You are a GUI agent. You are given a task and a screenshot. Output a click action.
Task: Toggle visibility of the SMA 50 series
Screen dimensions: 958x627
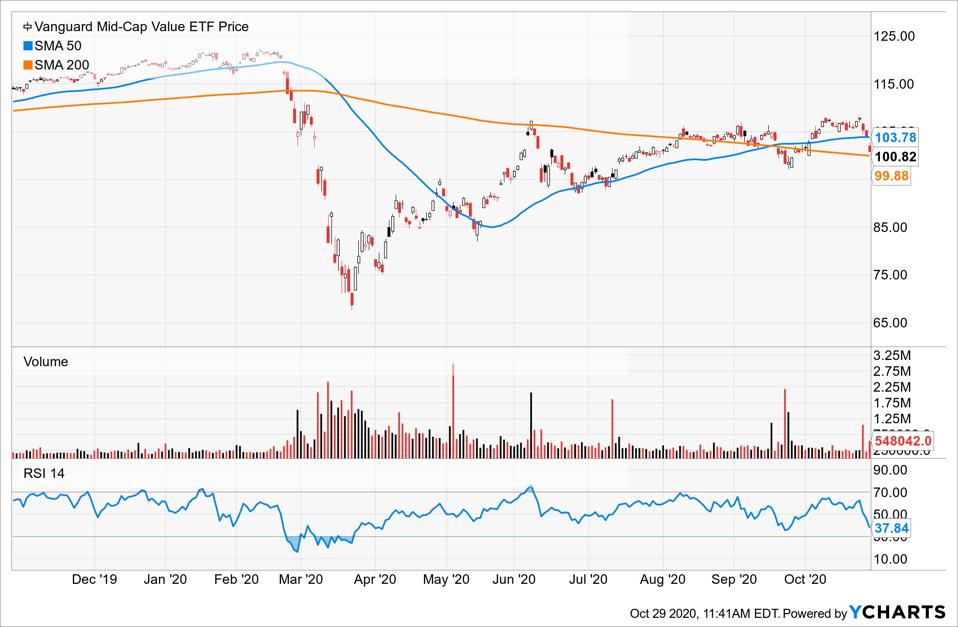(58, 45)
